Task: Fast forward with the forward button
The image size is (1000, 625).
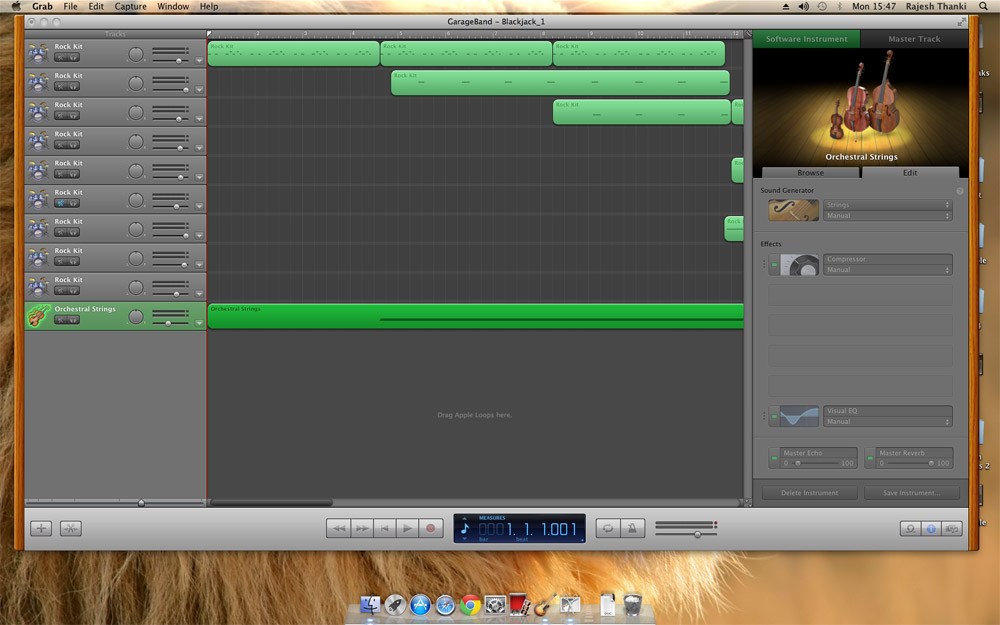Action: (x=362, y=528)
